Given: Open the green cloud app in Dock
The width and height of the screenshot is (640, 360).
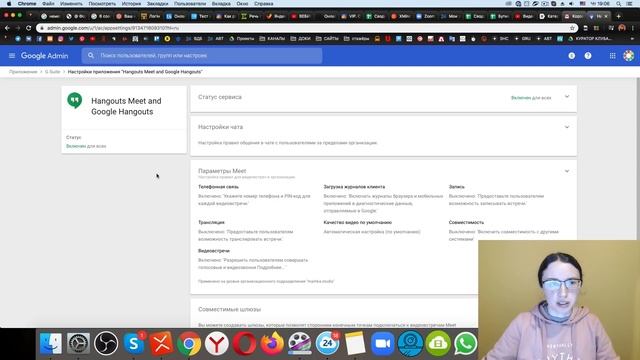Looking at the screenshot, I should point(438,343).
